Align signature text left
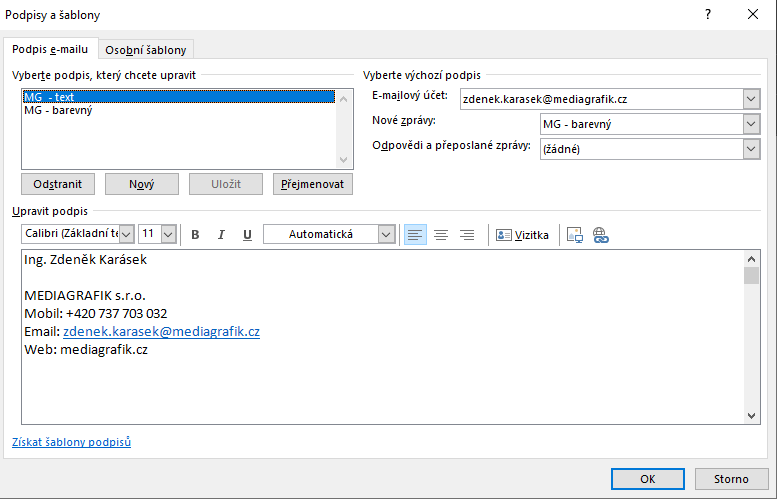This screenshot has height=499, width=777. pos(415,235)
